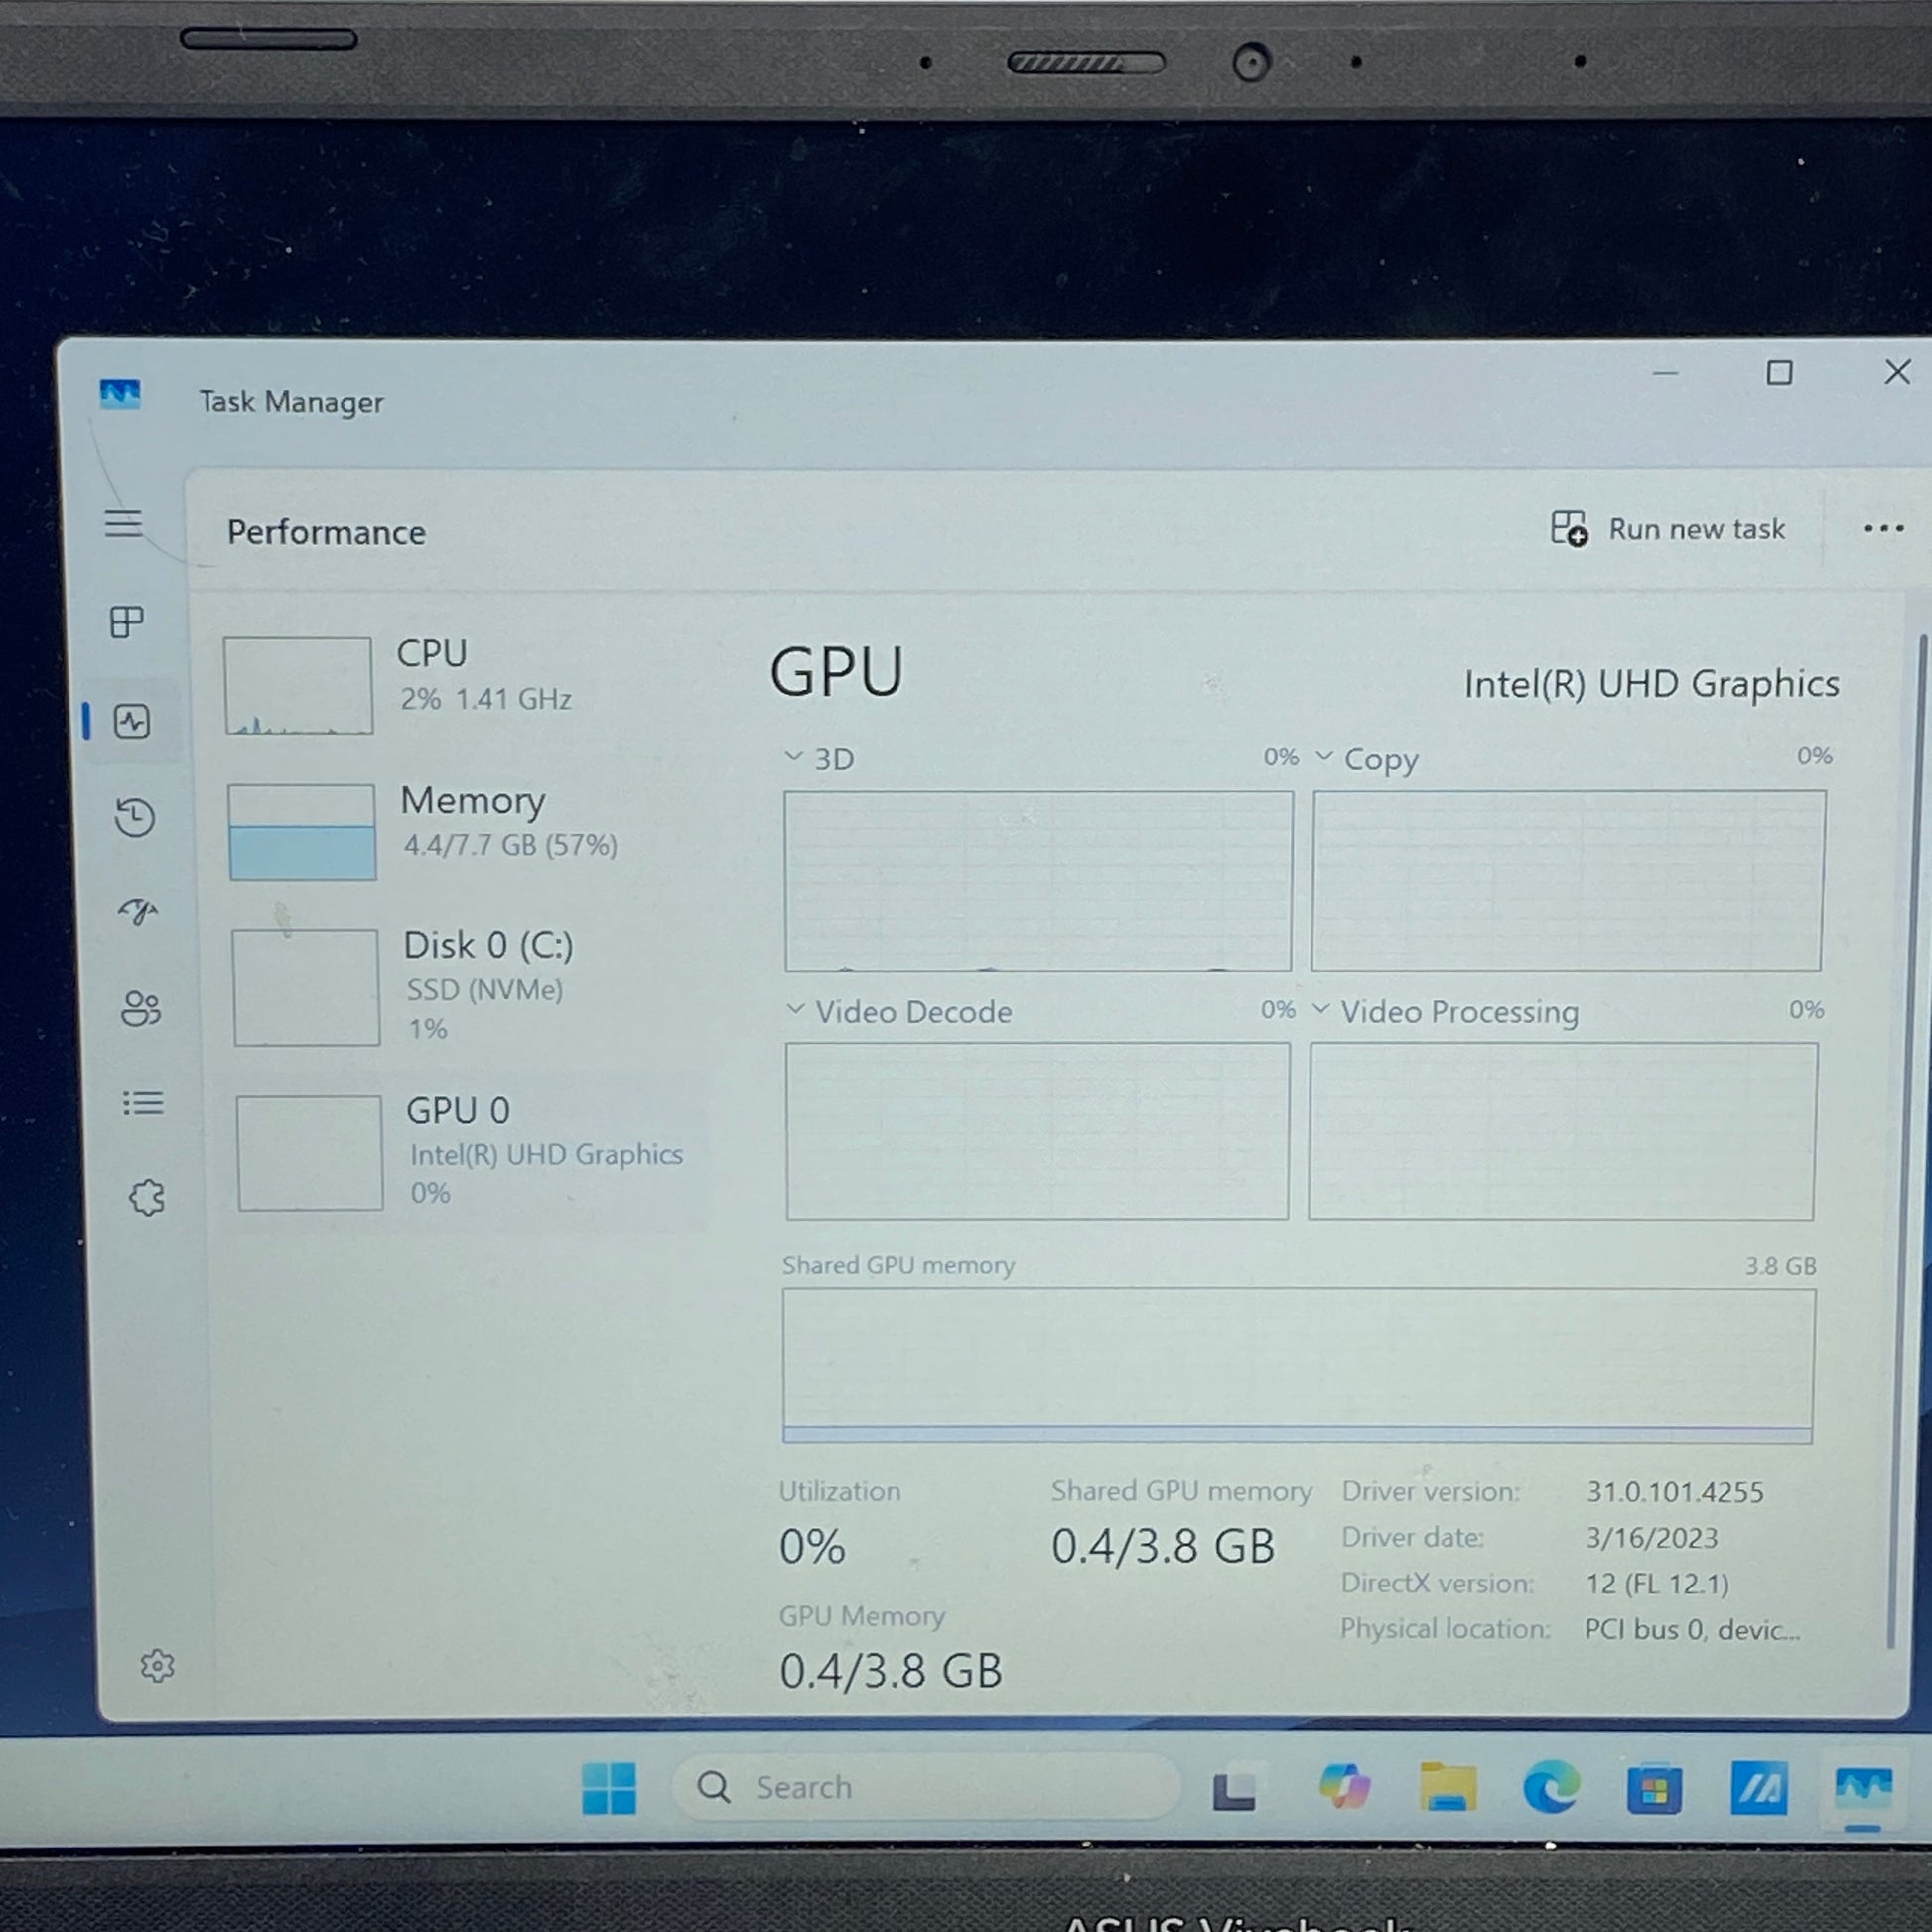Open the Processes page icon in sidebar
The image size is (1932, 1932).
(126, 622)
